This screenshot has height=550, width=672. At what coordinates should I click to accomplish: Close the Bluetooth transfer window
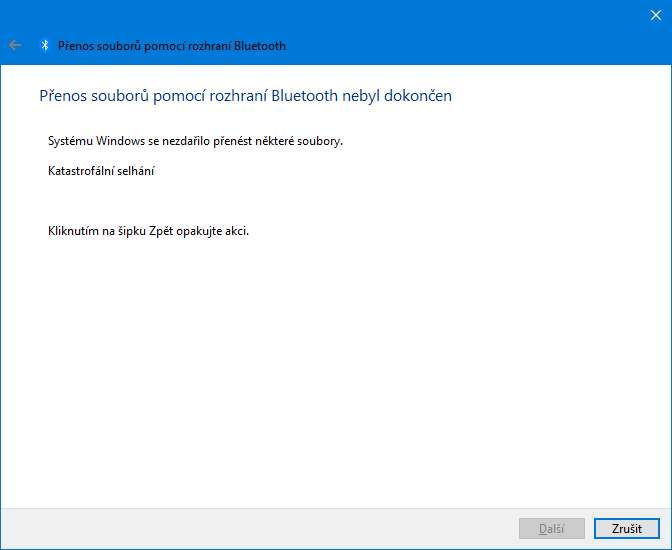(656, 15)
